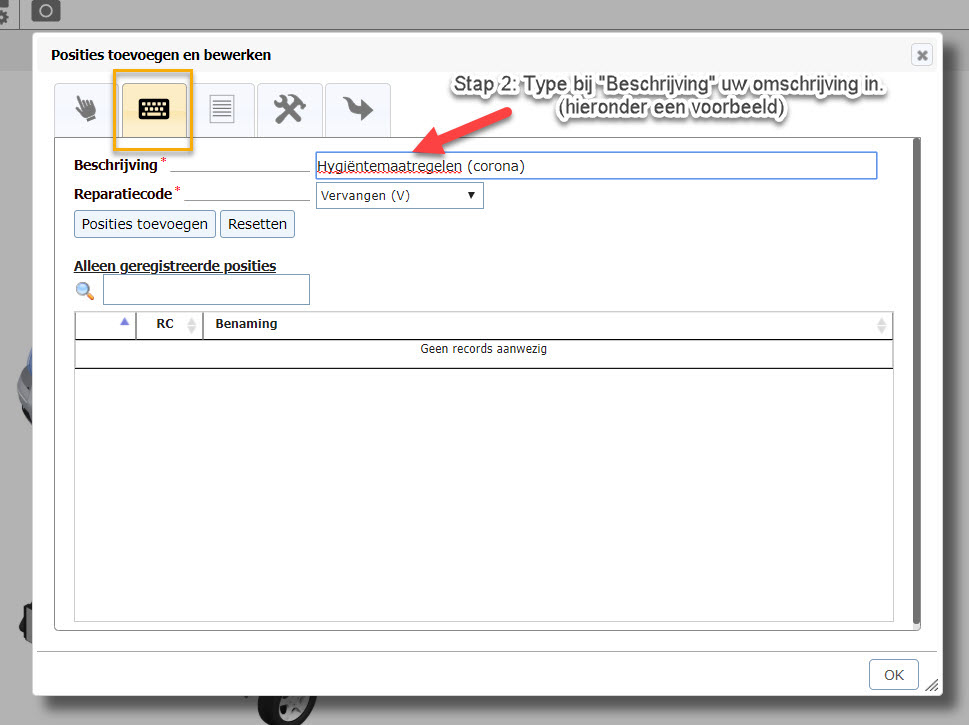Open the hand pointer selection tab
The height and width of the screenshot is (725, 969).
87,110
